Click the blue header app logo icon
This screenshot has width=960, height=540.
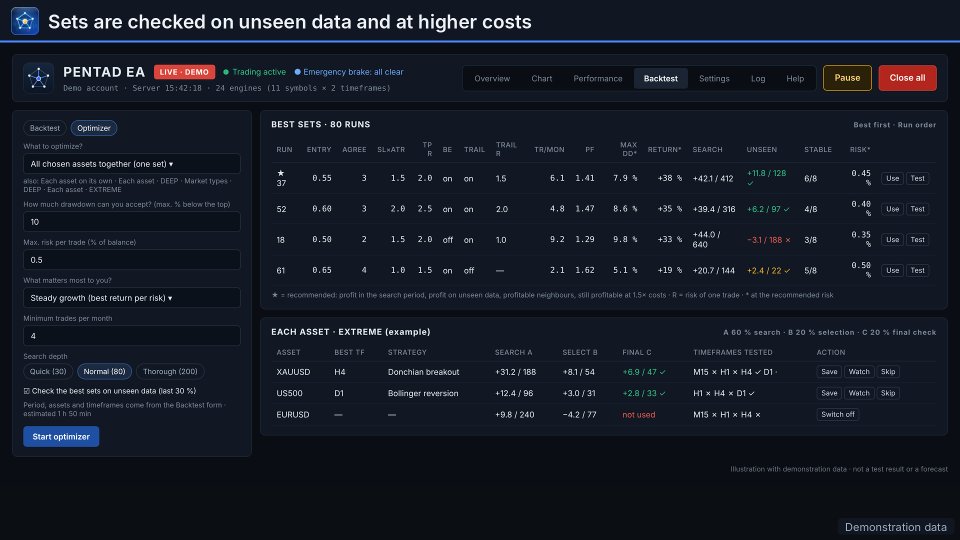(25, 21)
